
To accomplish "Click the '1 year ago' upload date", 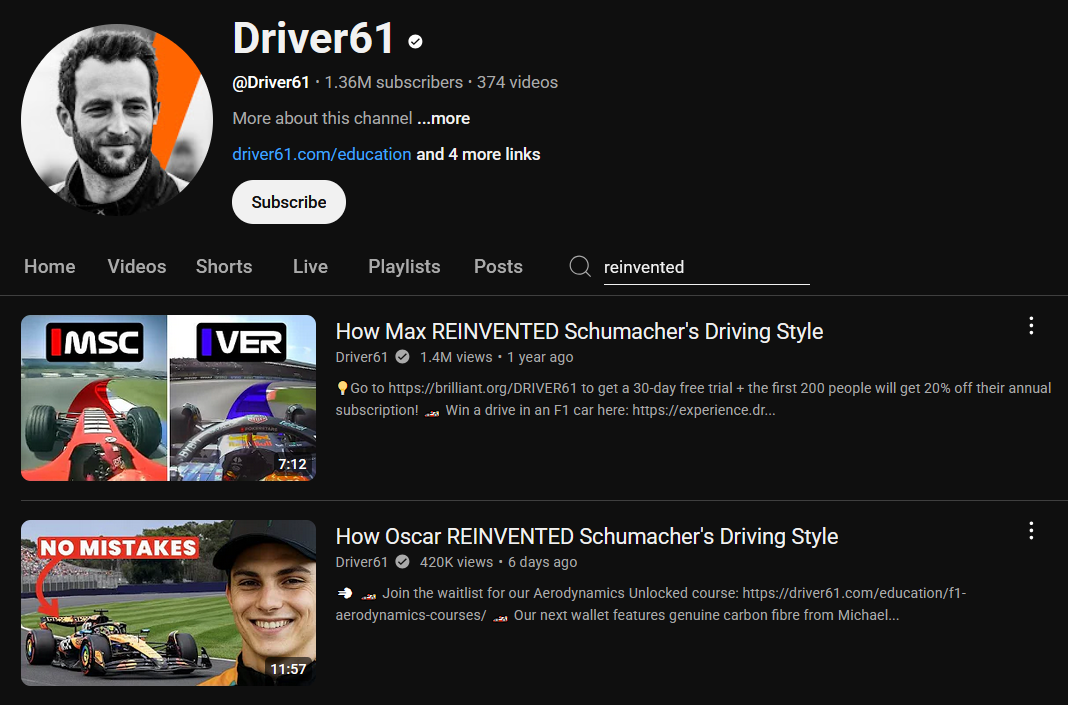I will coord(540,357).
